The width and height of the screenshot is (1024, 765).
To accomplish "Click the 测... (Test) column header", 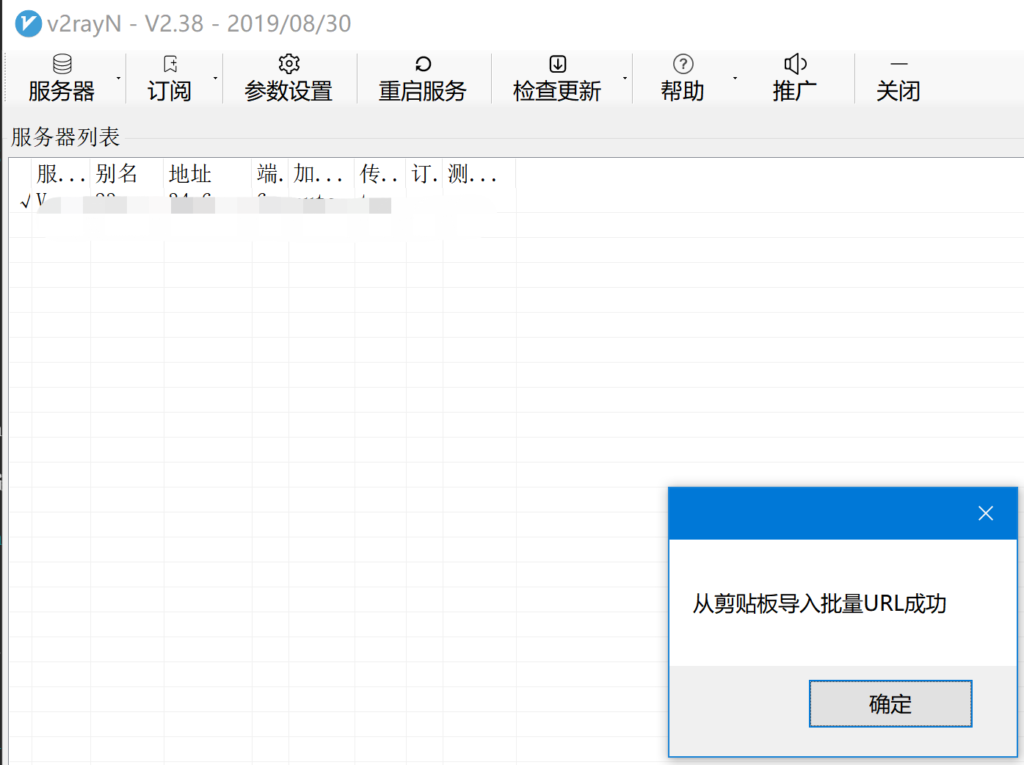I will coord(479,174).
